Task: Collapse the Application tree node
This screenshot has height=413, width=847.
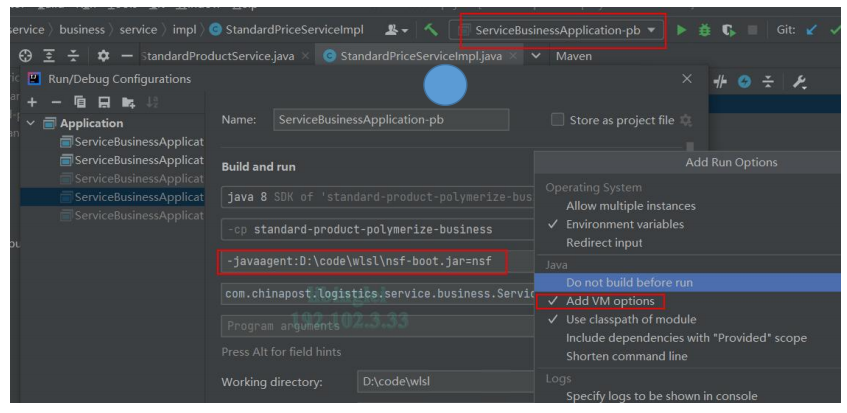Action: coord(31,123)
